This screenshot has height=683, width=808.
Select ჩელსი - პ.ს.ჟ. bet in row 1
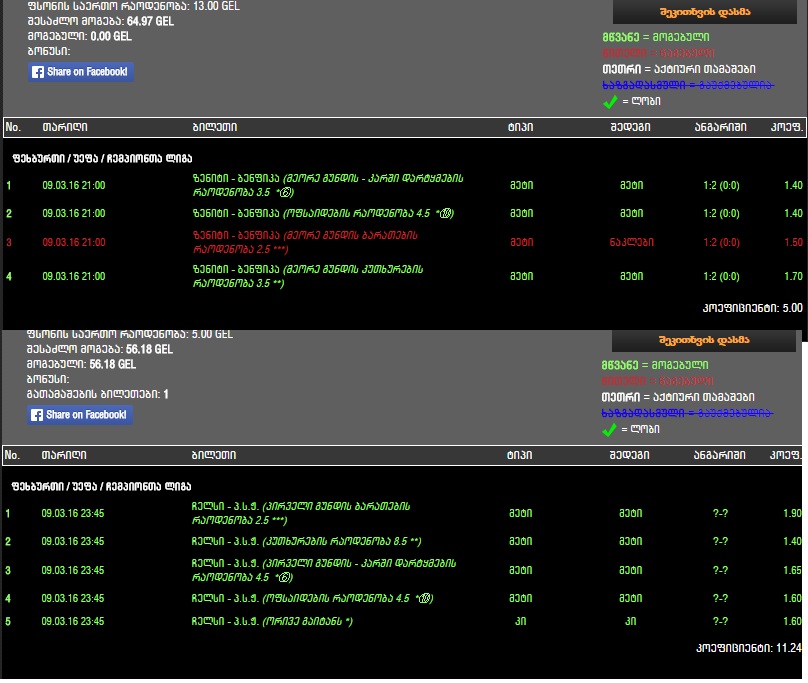click(x=301, y=513)
